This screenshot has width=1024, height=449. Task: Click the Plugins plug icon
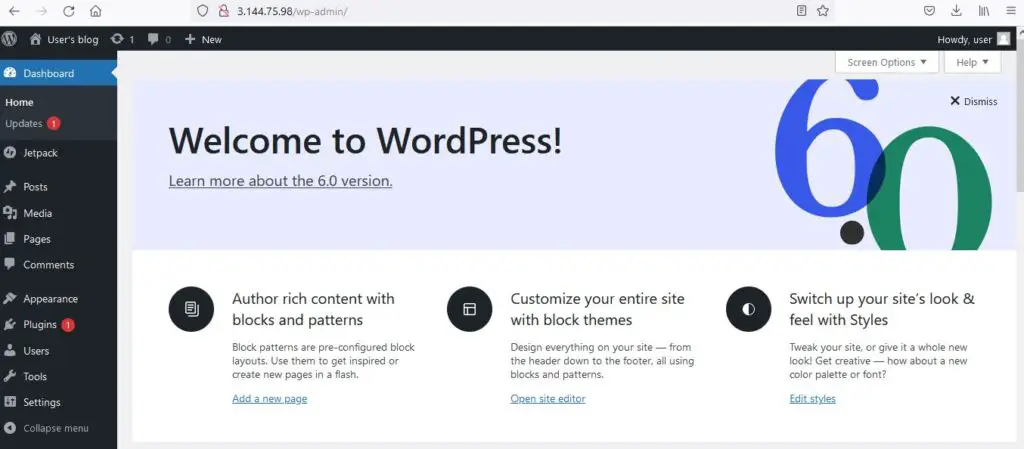pos(10,324)
